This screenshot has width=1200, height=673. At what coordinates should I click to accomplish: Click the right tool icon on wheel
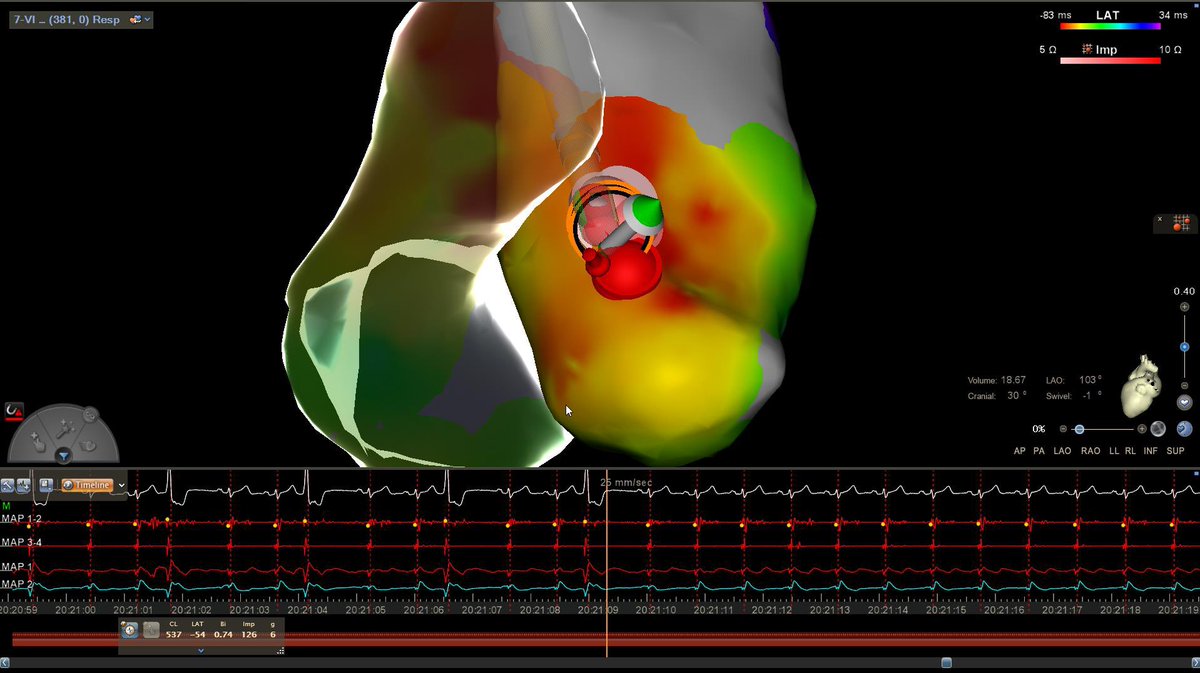point(89,444)
